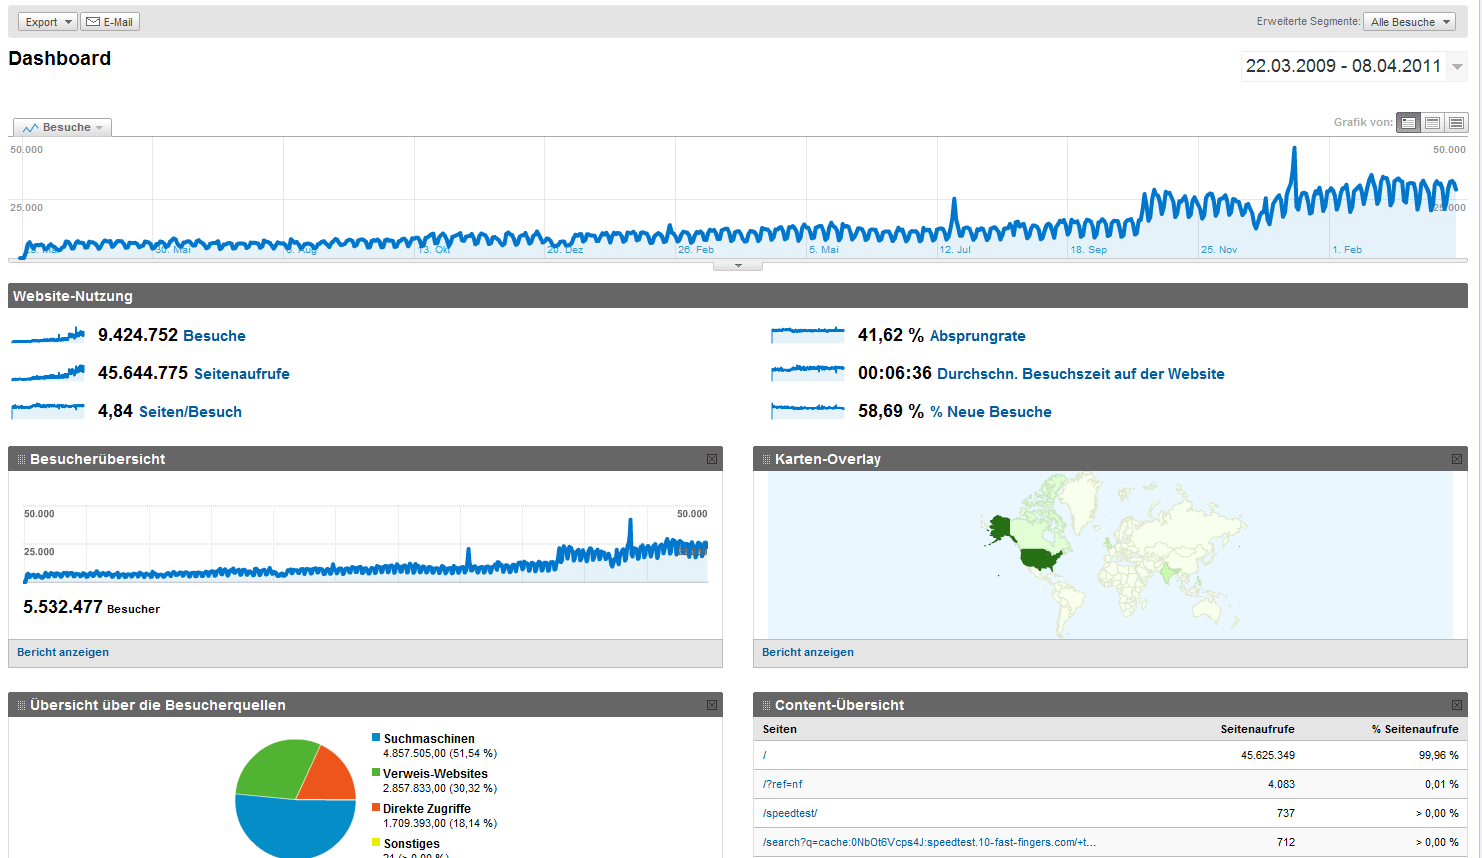
Task: Close the Karten-Overlay widget
Action: click(x=1457, y=459)
